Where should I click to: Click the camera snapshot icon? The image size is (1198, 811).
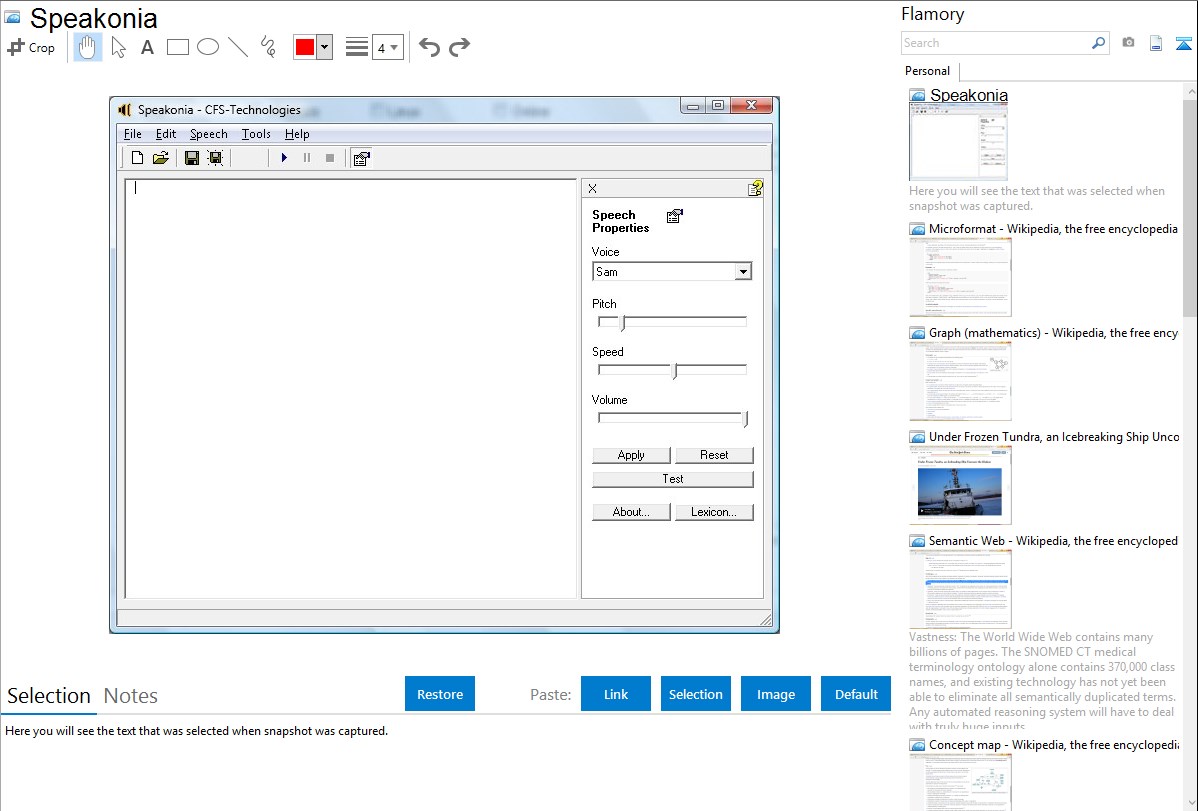(x=1128, y=43)
